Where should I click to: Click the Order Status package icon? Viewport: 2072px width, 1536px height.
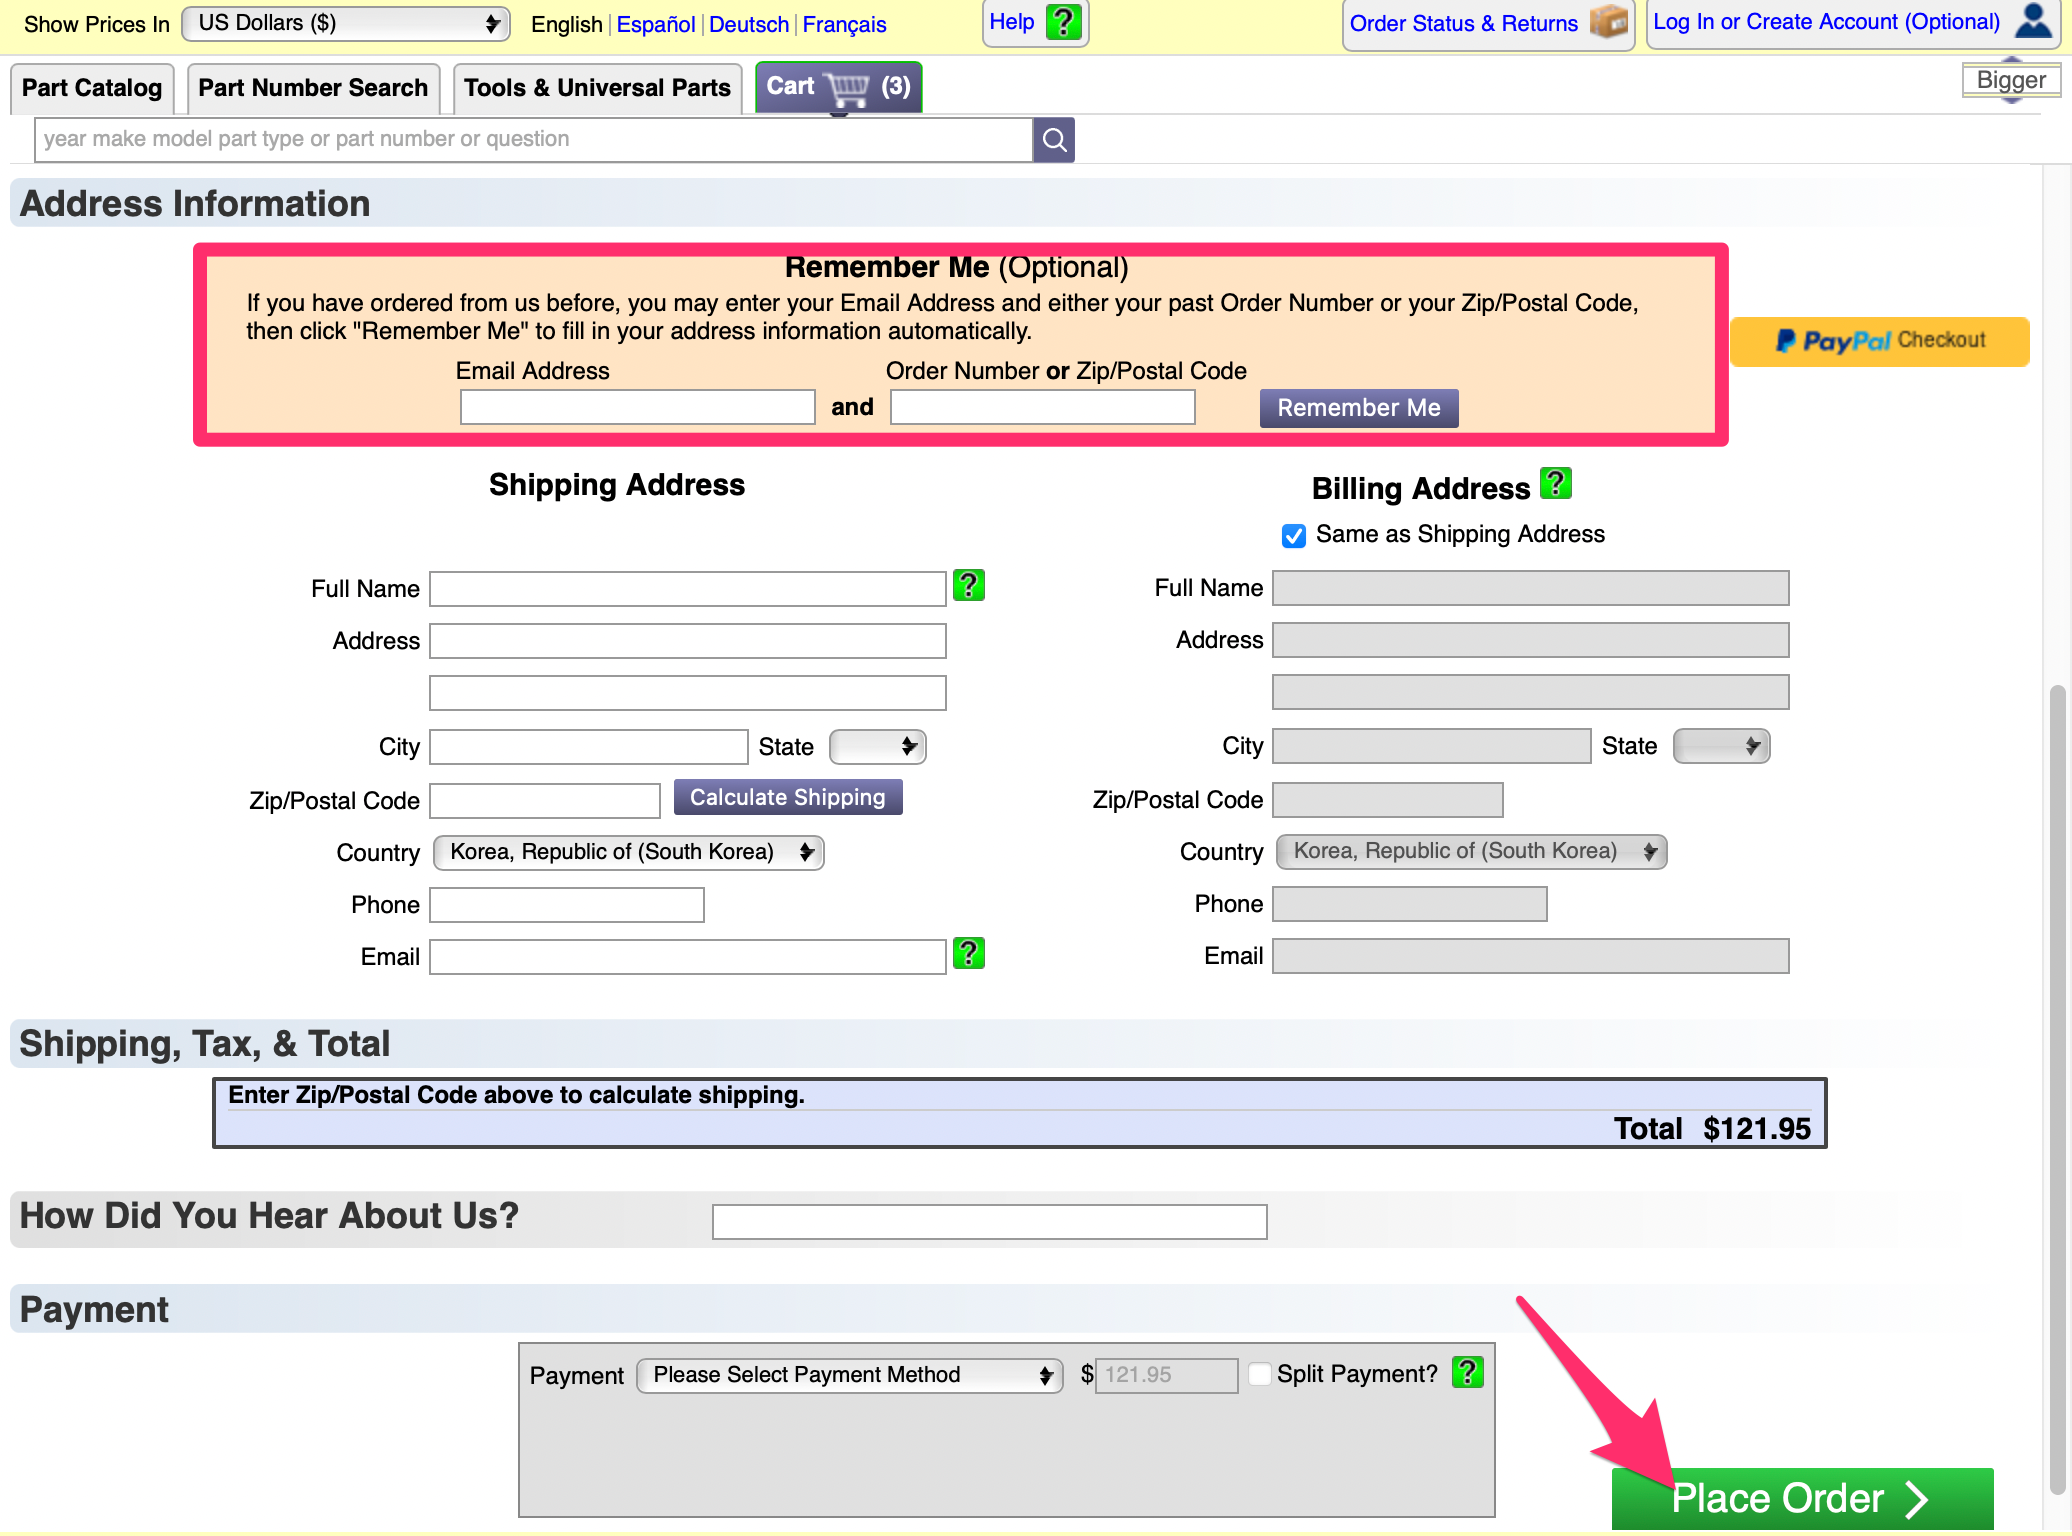pyautogui.click(x=1608, y=22)
